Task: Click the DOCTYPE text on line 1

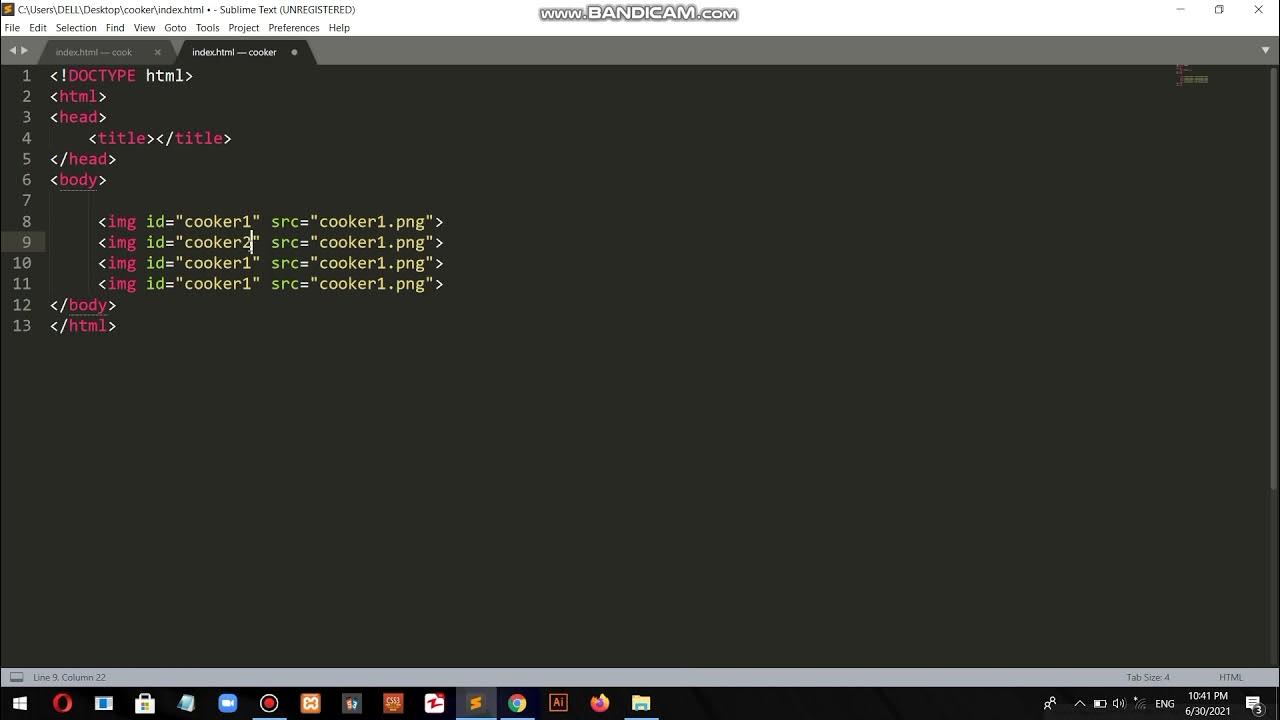Action: [x=101, y=76]
